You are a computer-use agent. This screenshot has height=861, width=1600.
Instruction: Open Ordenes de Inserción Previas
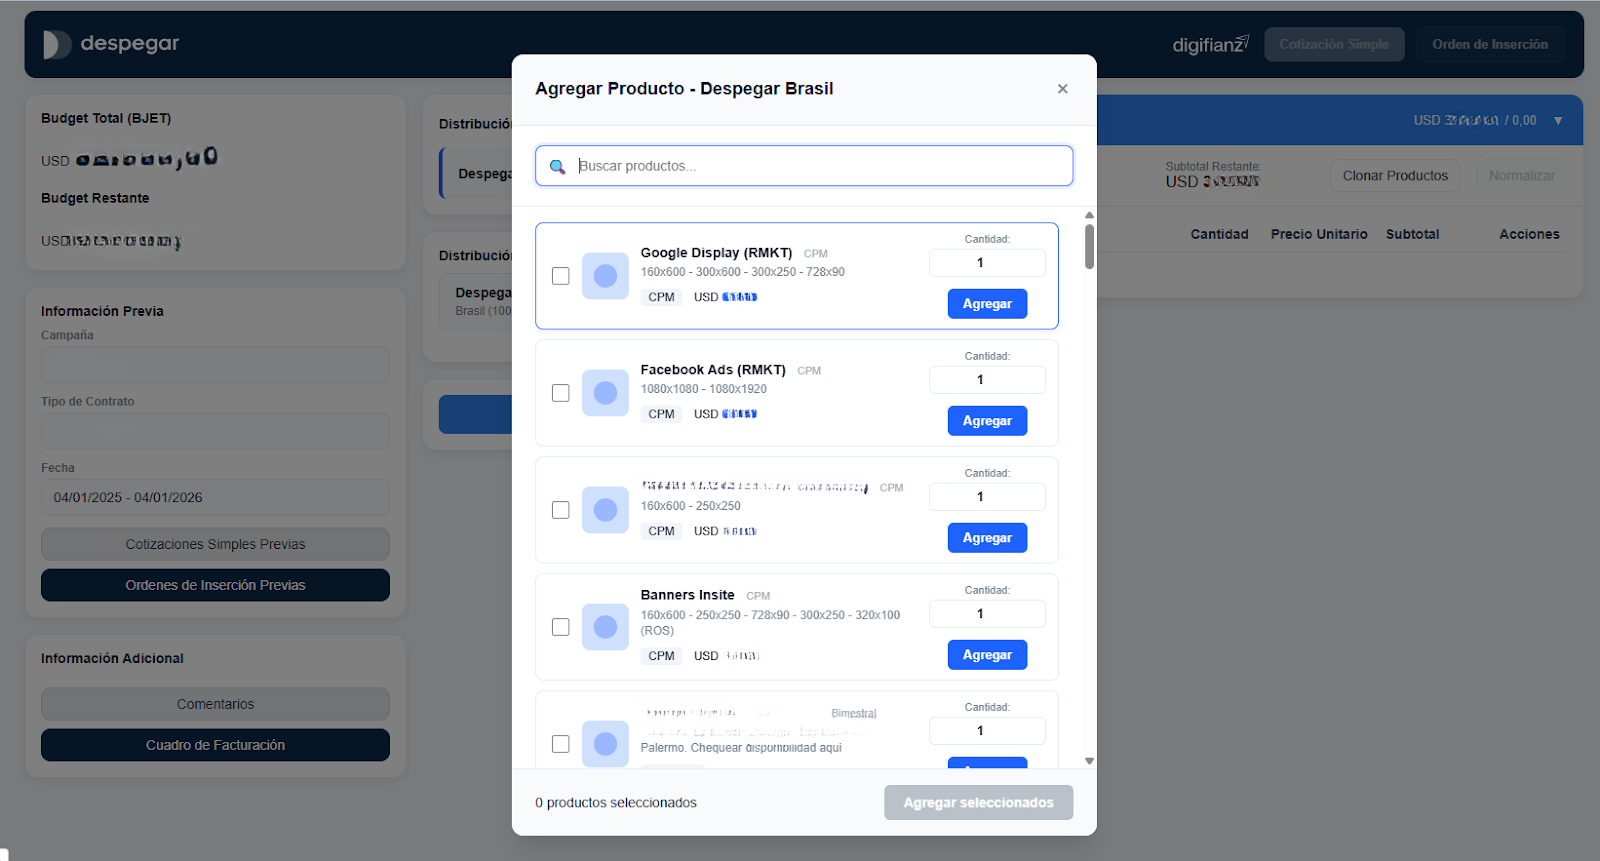tap(215, 585)
